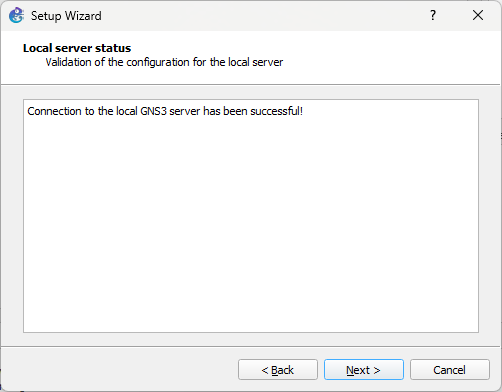Viewport: 502px width, 392px height.
Task: Click the connection successful message line
Action: (165, 111)
